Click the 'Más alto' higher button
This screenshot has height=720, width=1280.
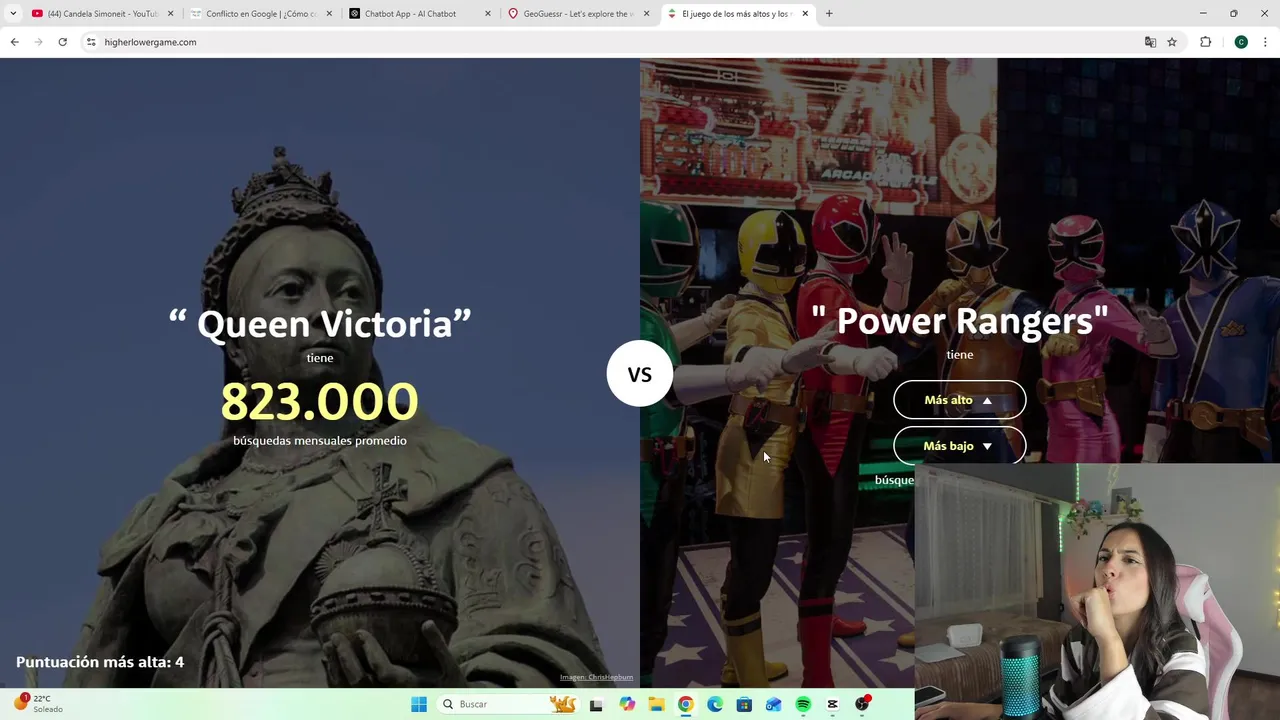click(959, 400)
